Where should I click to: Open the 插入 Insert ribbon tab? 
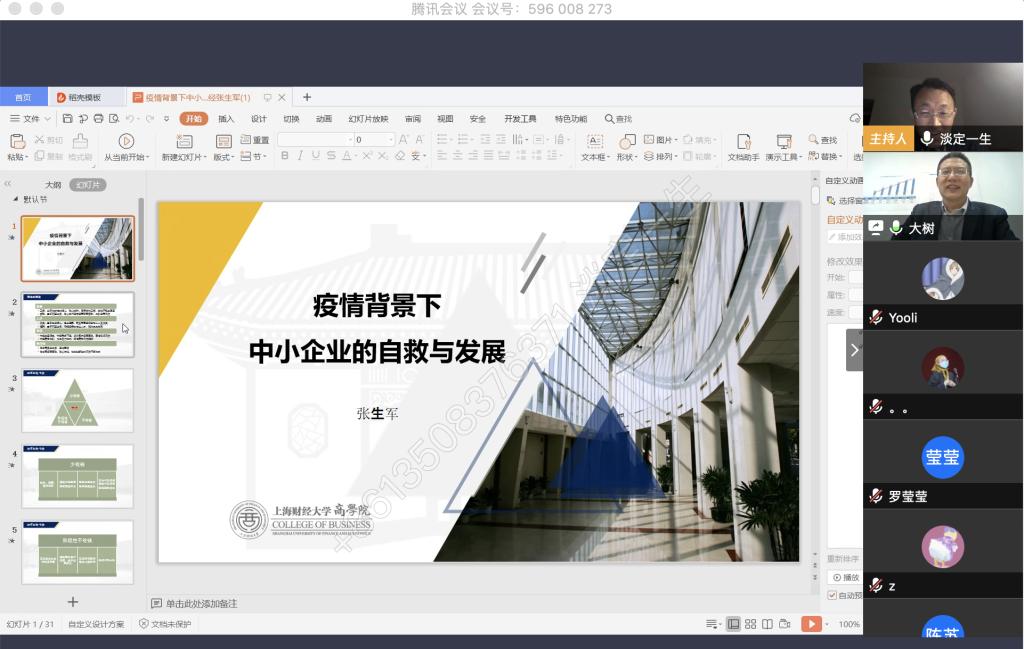226,119
